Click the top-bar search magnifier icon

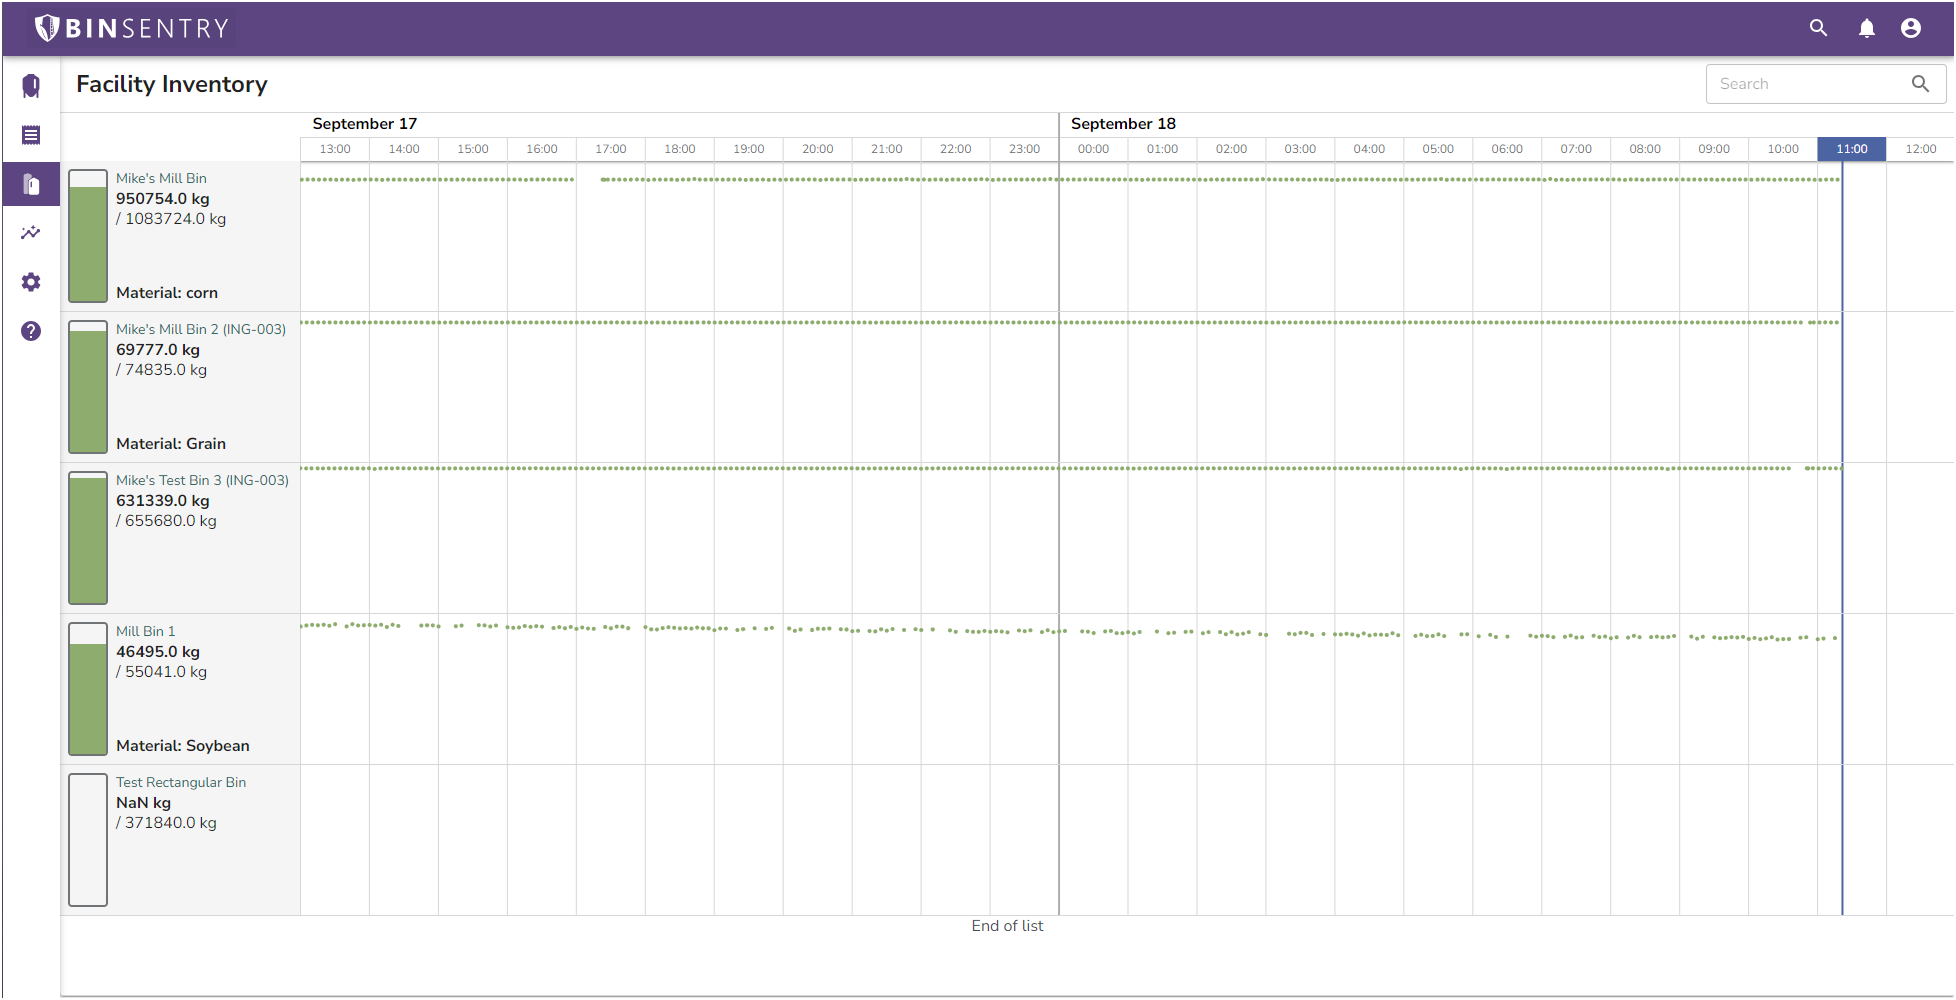1818,28
